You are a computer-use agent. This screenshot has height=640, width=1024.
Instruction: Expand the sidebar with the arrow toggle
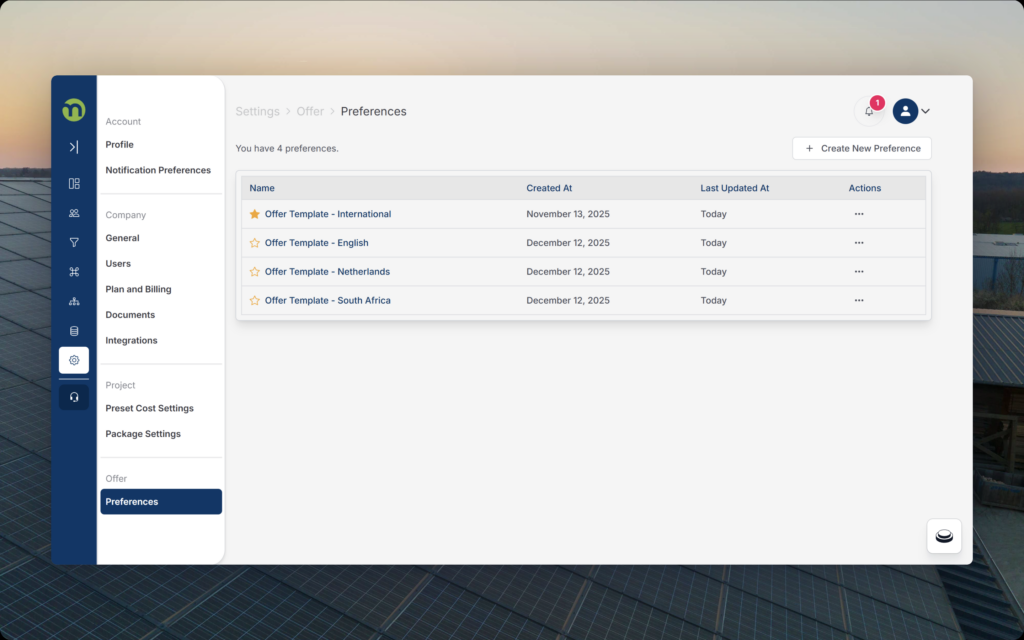[x=74, y=147]
